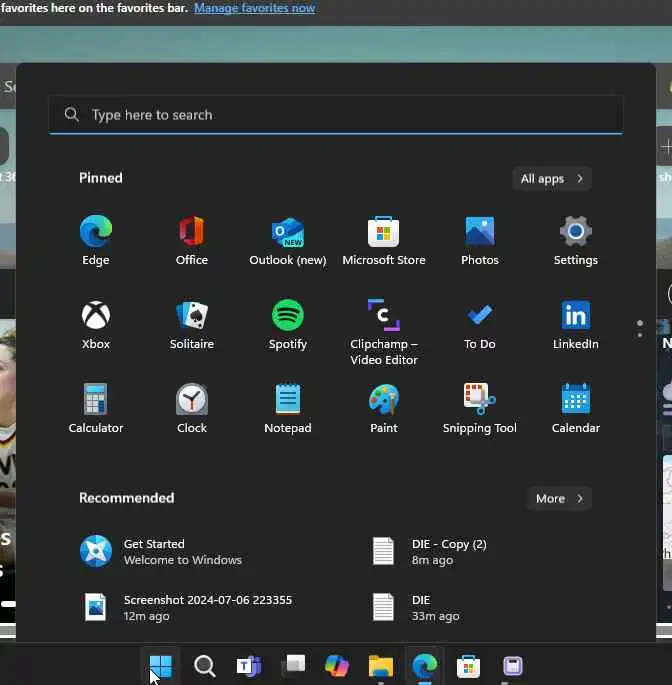The width and height of the screenshot is (672, 685).
Task: Open the purple app on taskbar's right end
Action: point(513,666)
